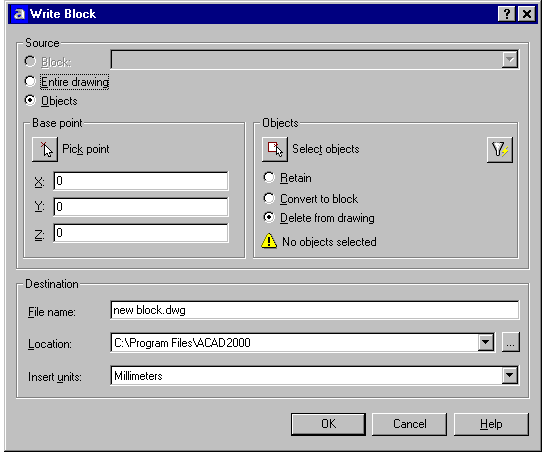Click the AutoCAD logo in title bar
This screenshot has width=546, height=454.
tap(19, 14)
